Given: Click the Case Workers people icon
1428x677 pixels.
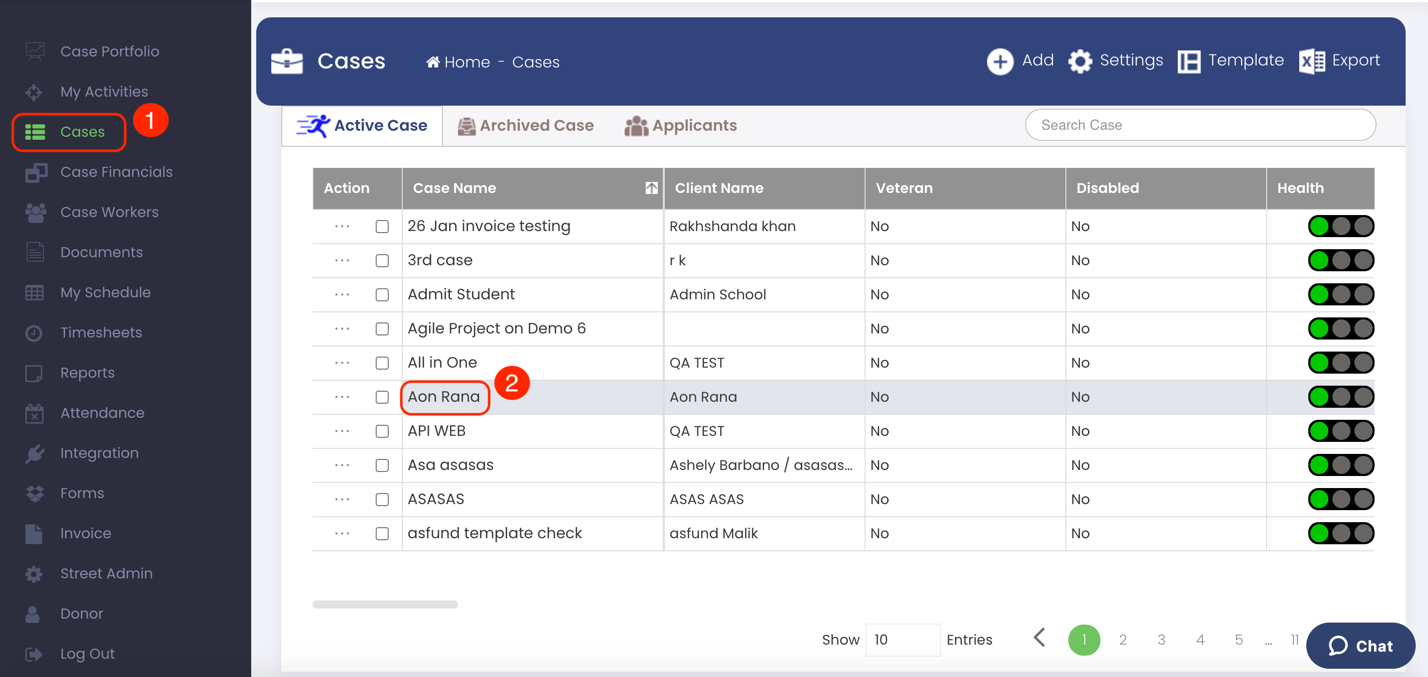Looking at the screenshot, I should coord(35,212).
